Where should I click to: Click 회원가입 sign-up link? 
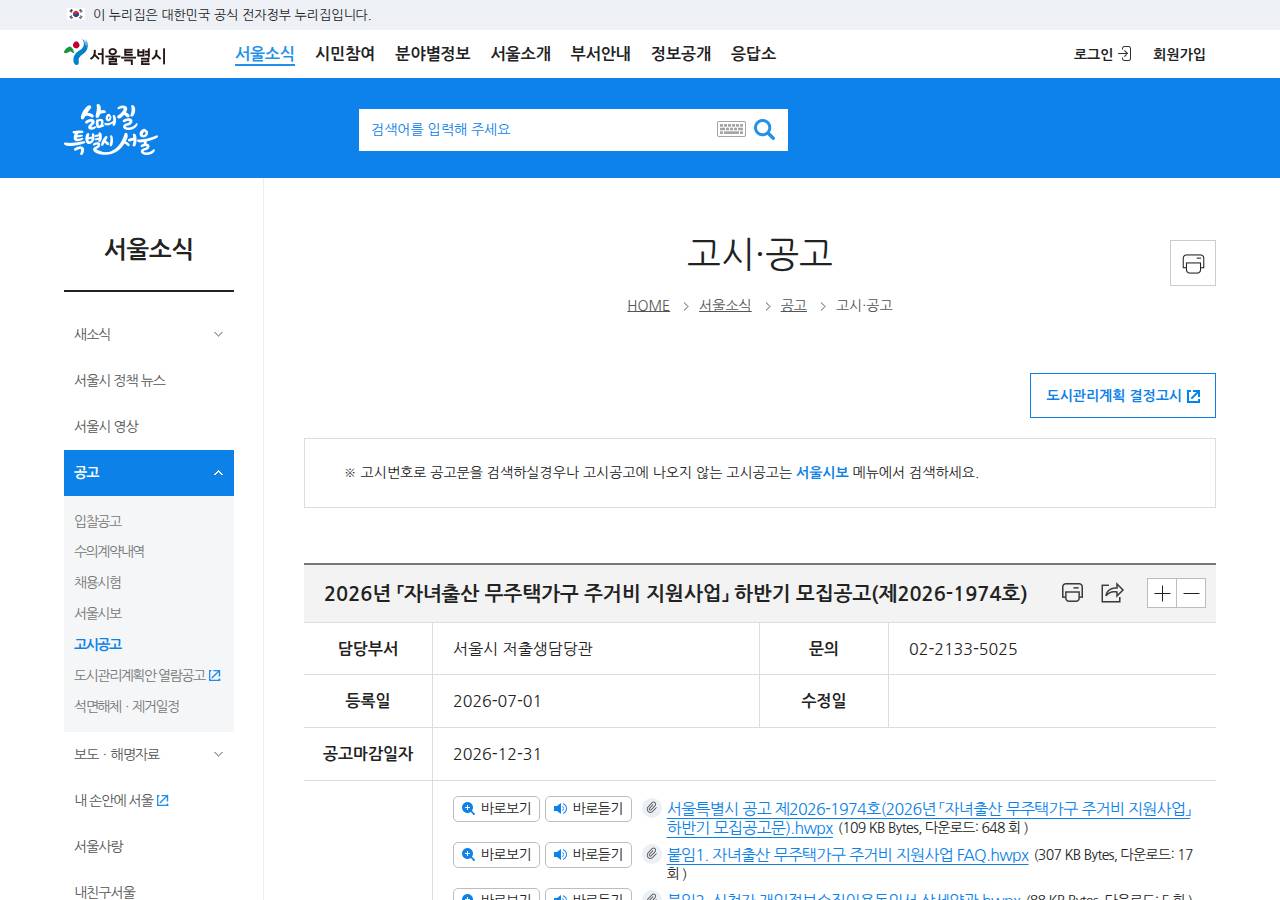coord(1179,54)
